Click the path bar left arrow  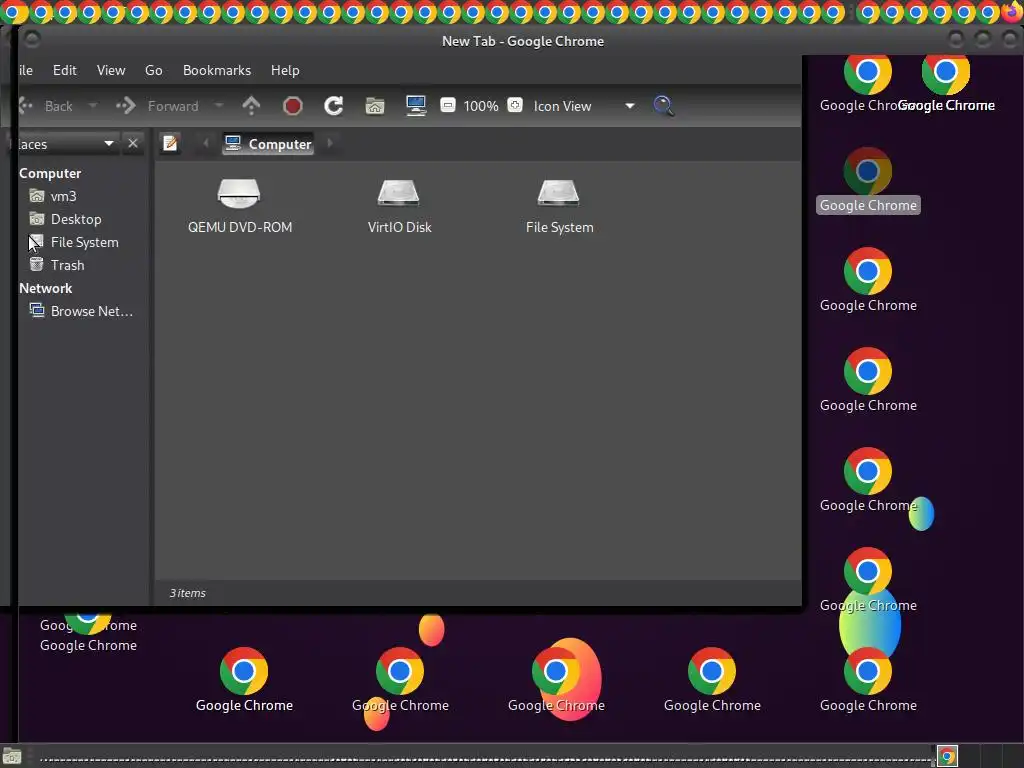coord(206,143)
